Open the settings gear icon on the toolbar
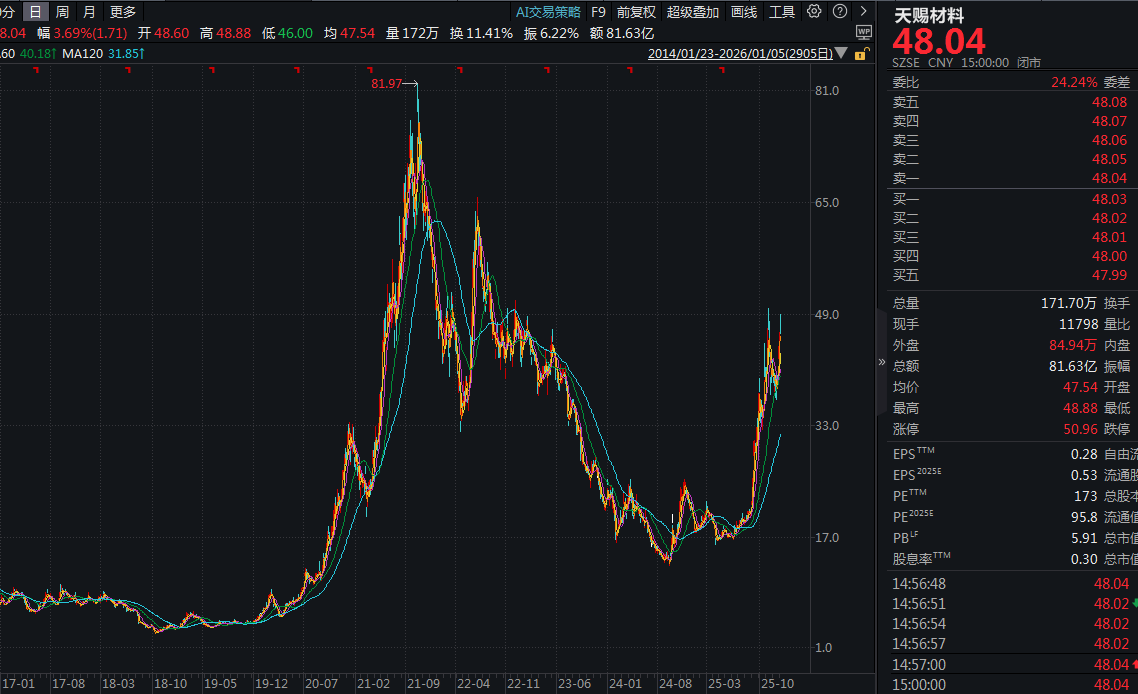Image resolution: width=1138 pixels, height=694 pixels. [813, 13]
